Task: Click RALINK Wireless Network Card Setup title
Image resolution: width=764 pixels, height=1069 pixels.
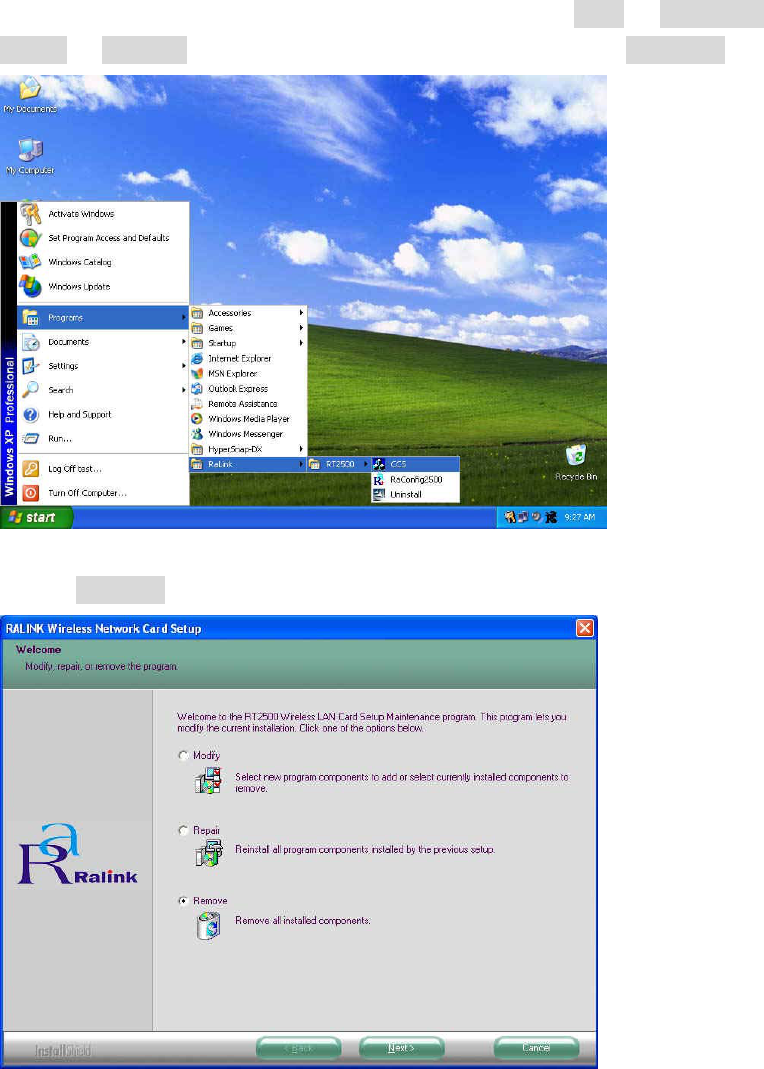Action: coord(104,629)
